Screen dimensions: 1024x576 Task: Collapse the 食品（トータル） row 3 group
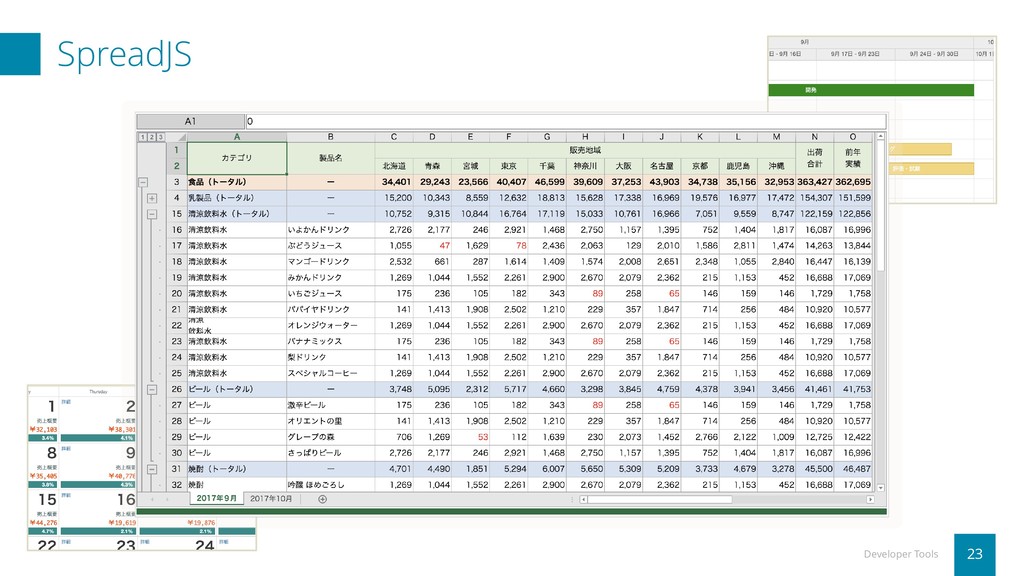(x=143, y=182)
